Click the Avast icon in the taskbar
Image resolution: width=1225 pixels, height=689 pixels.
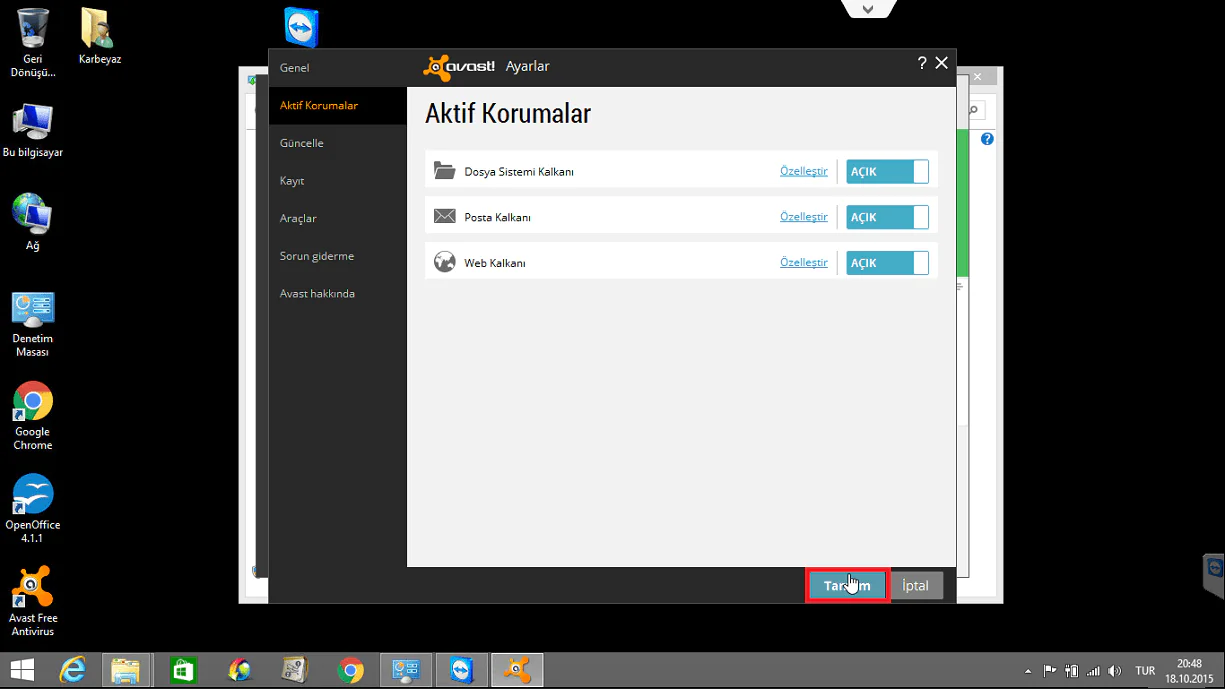click(517, 670)
